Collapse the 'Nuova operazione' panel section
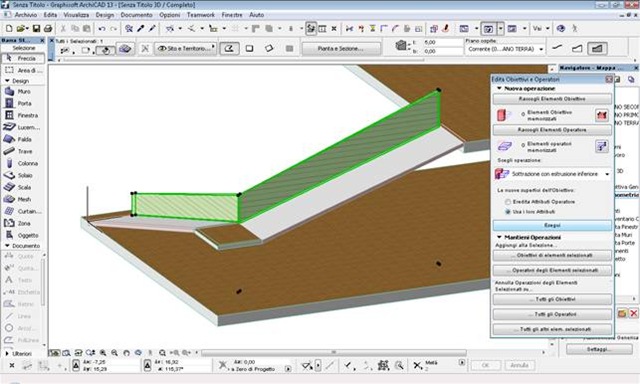Image resolution: width=640 pixels, height=384 pixels. (x=499, y=88)
